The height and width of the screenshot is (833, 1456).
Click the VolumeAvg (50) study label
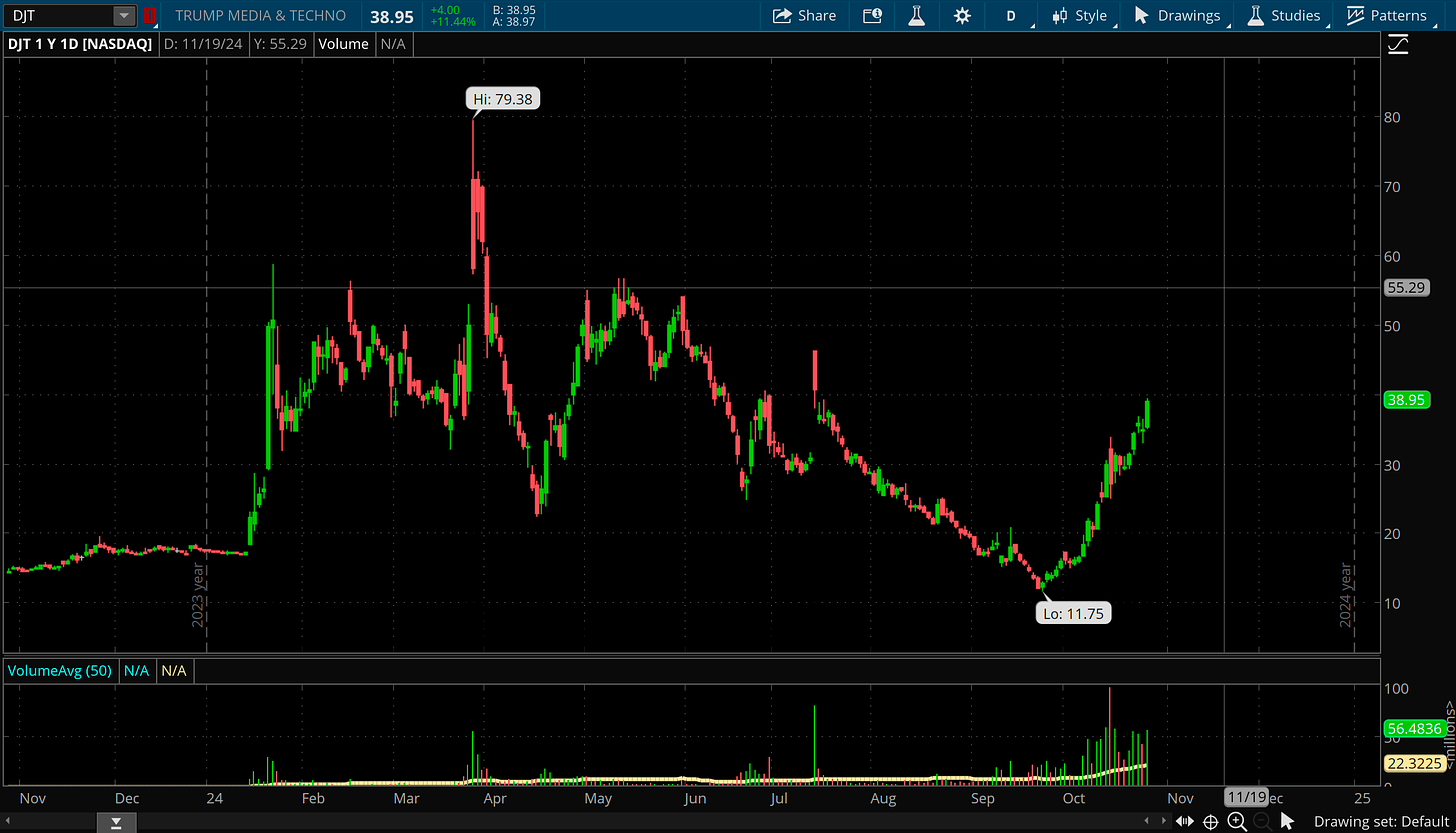point(60,670)
